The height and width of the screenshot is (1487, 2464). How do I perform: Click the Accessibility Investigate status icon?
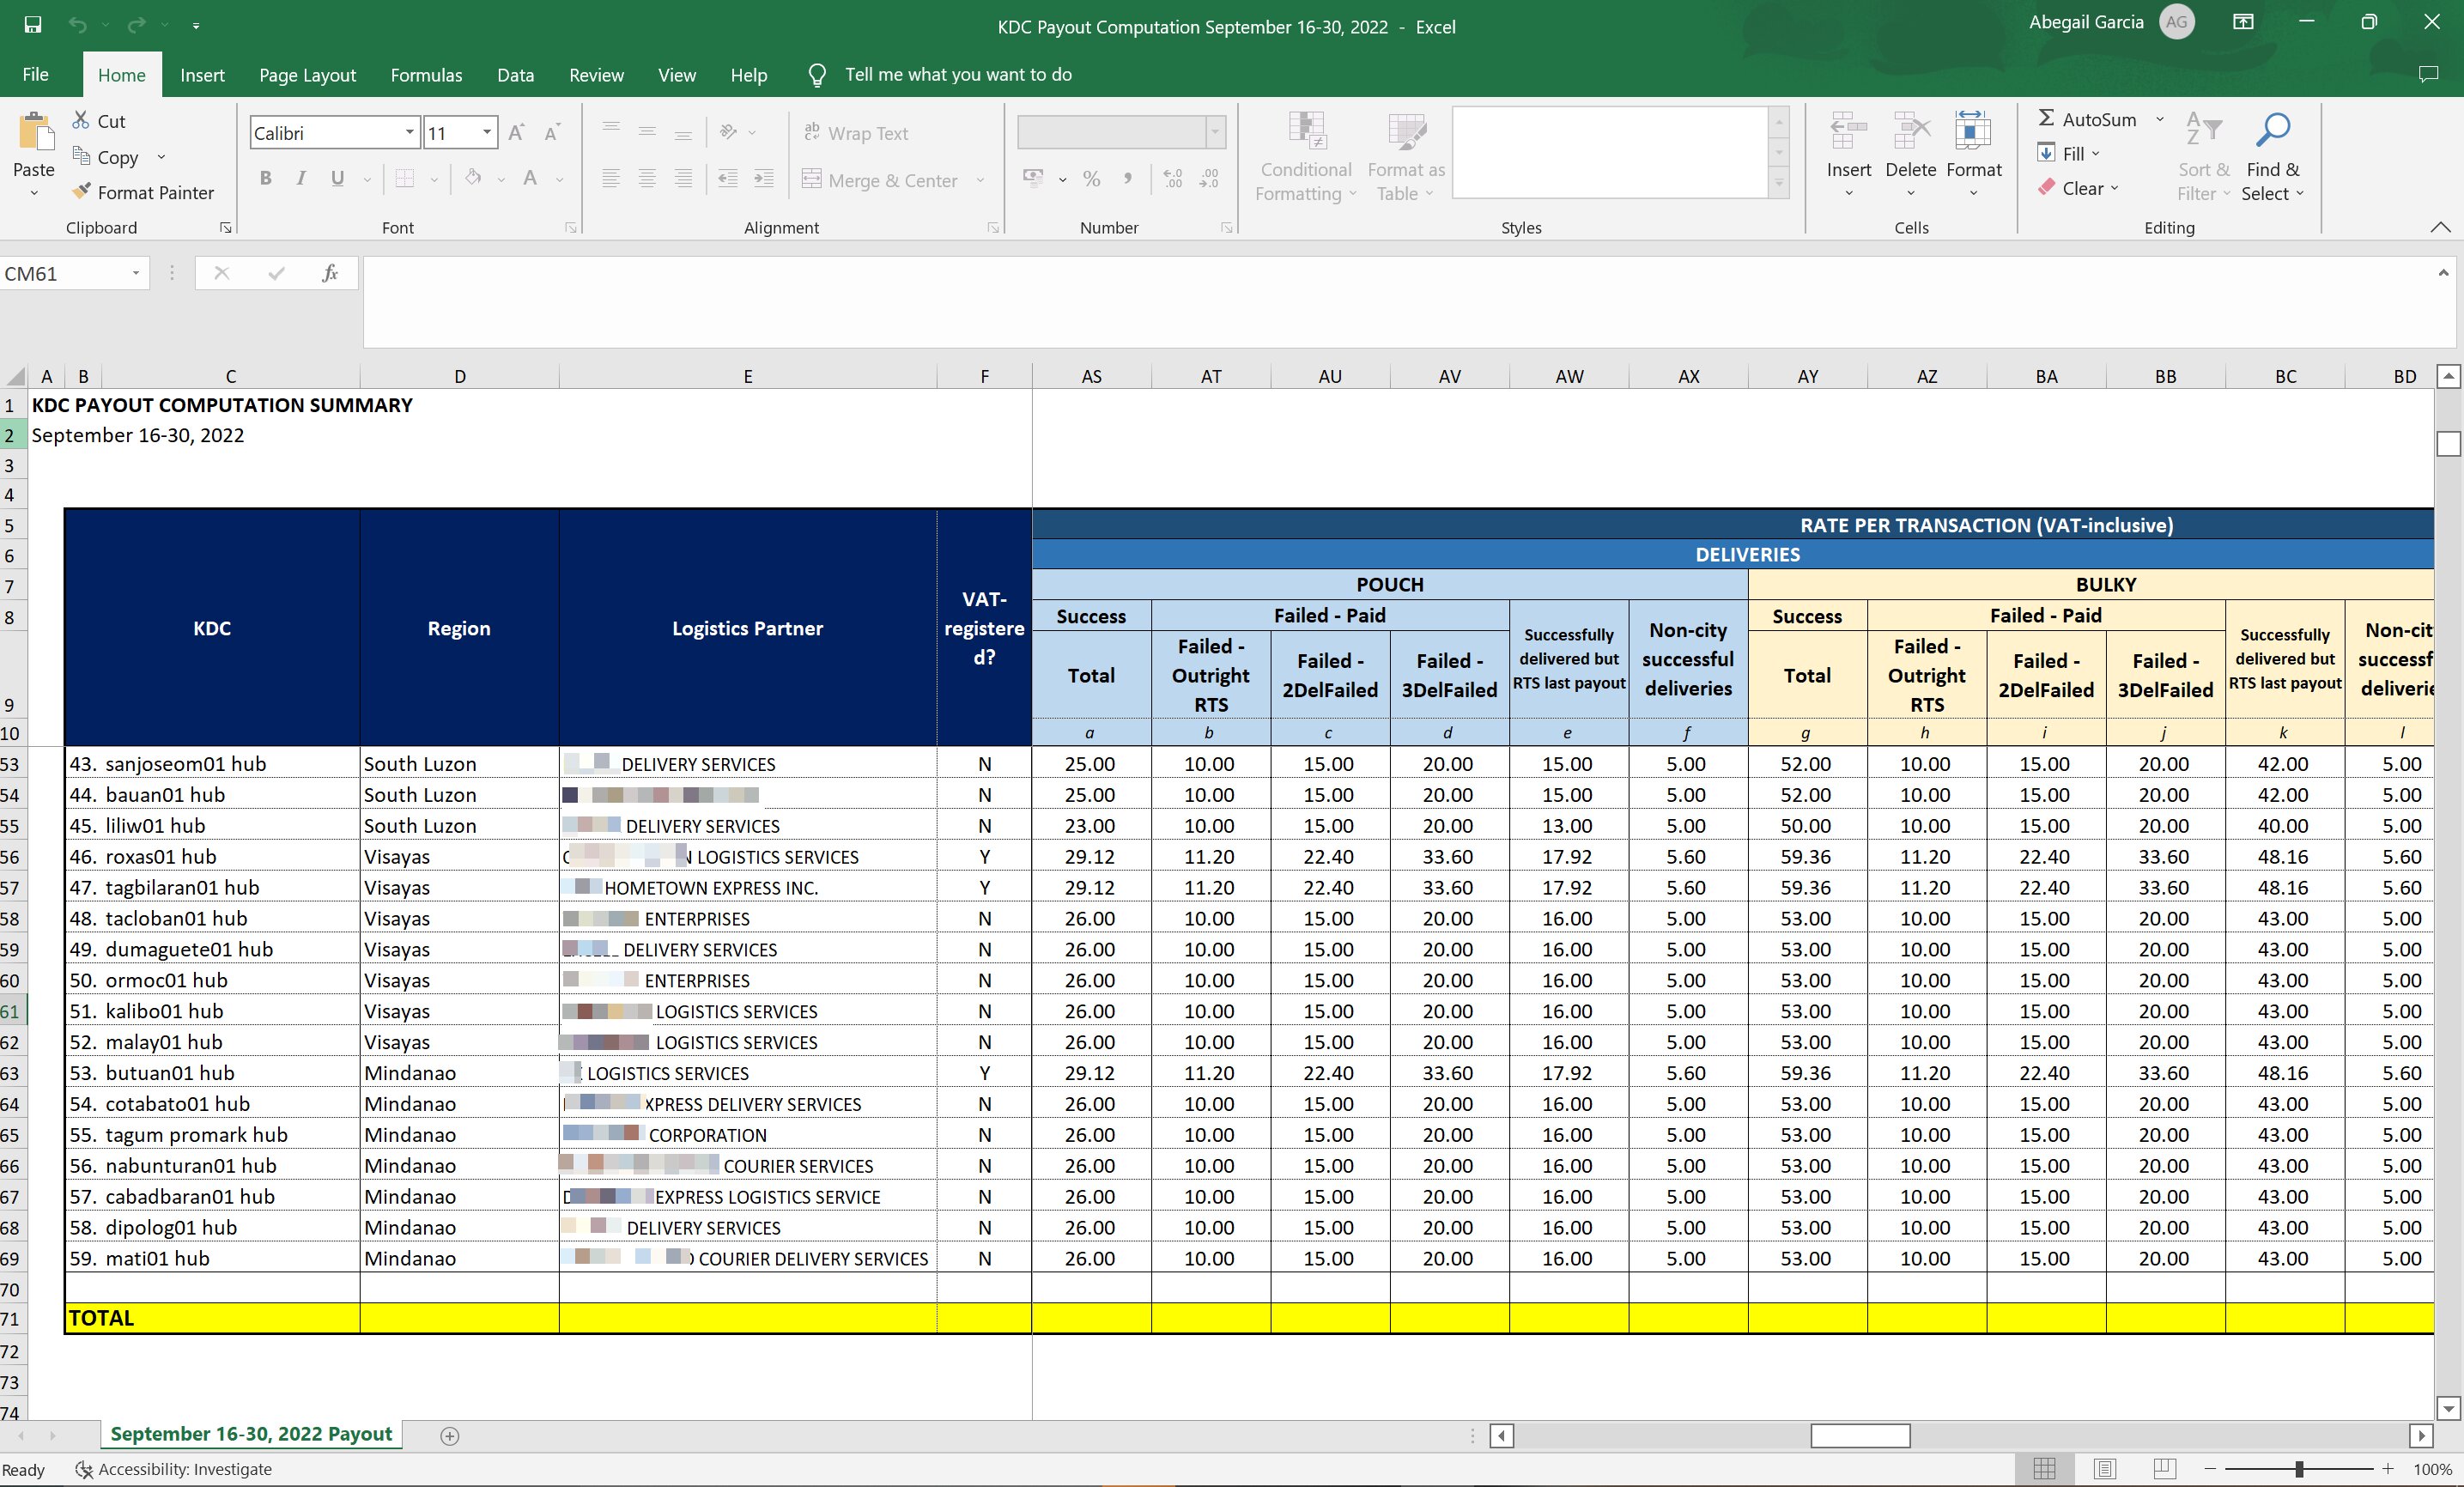coord(85,1469)
